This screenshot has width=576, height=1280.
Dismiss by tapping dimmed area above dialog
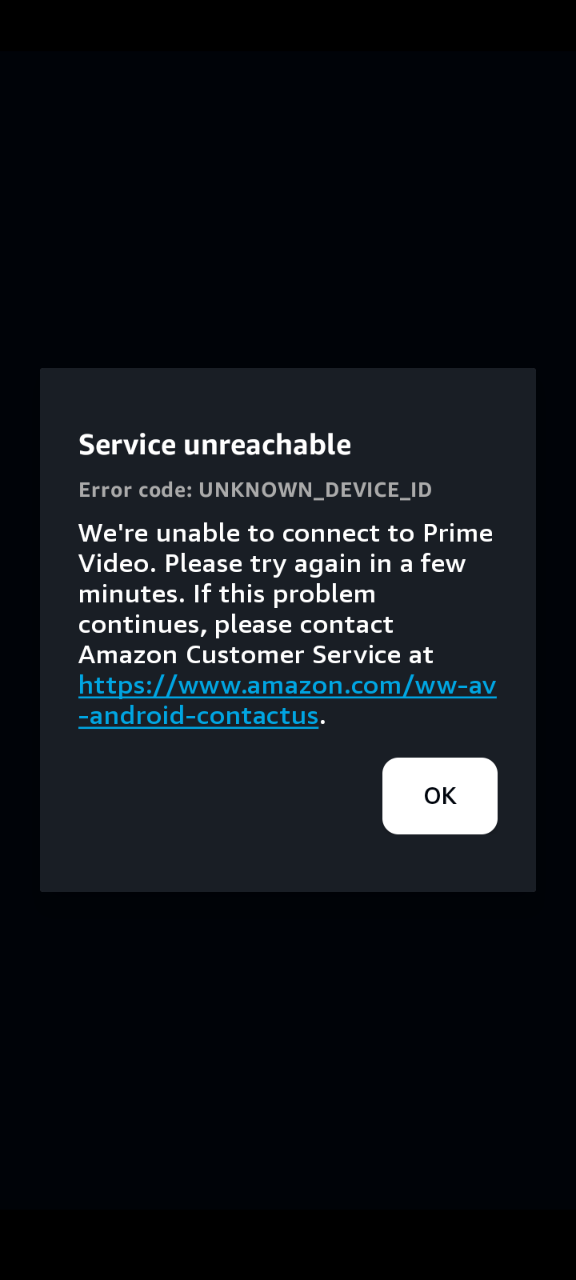(288, 210)
